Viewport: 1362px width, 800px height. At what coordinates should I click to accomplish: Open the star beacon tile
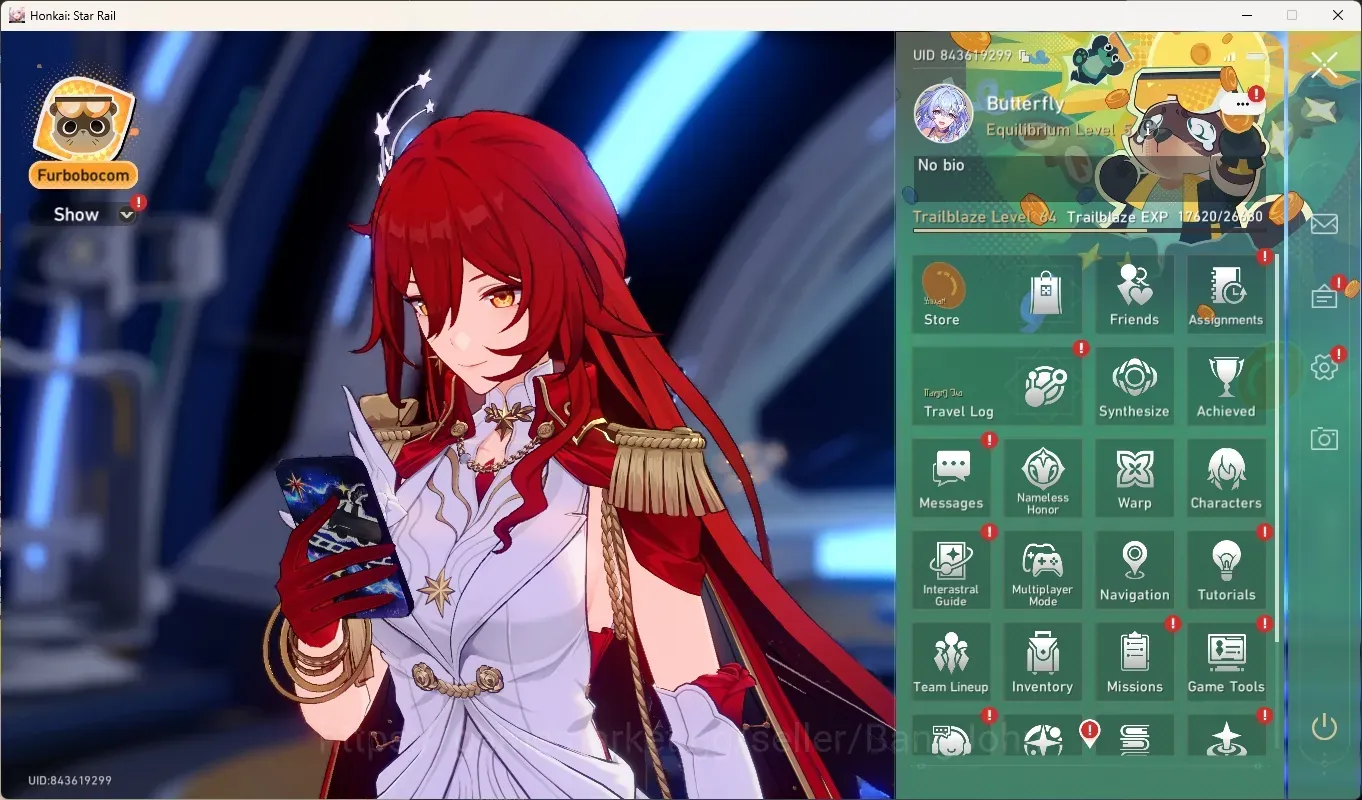pos(1226,736)
